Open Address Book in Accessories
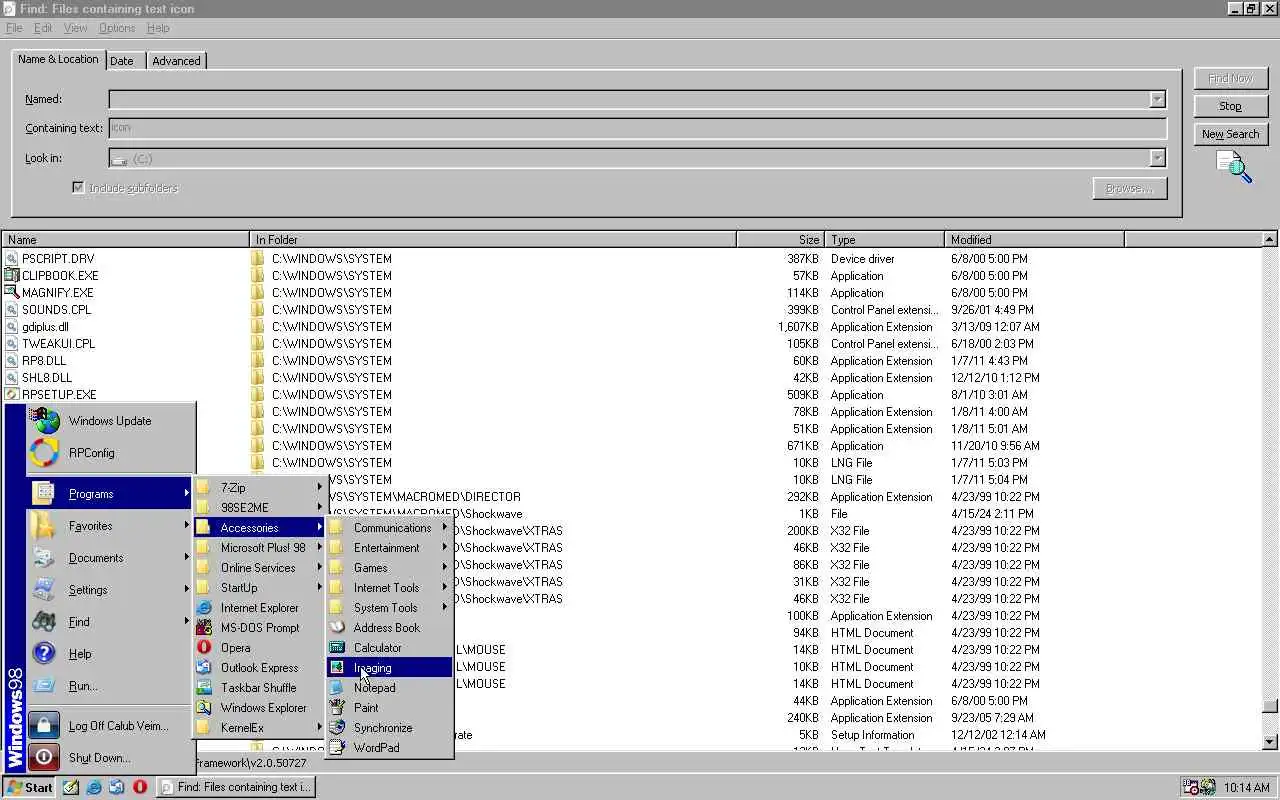This screenshot has width=1280, height=800. [389, 628]
